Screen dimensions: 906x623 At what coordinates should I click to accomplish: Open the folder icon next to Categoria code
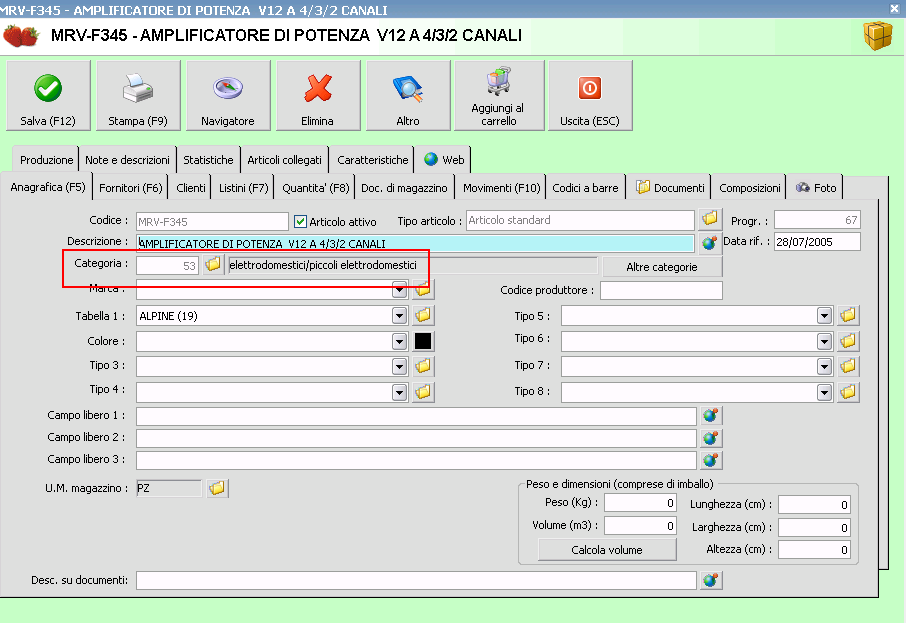point(213,265)
